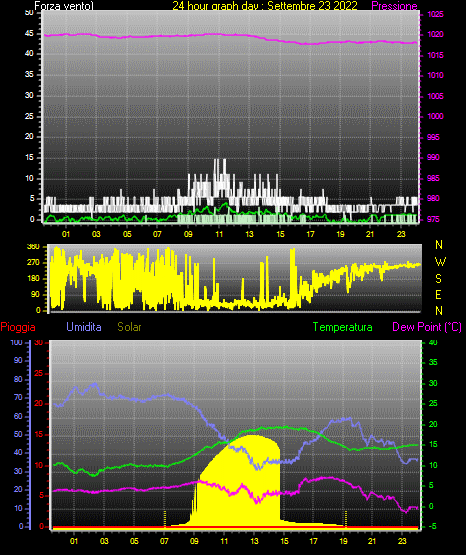The height and width of the screenshot is (555, 466).
Task: Click the "1025" pressure axis value
Action: [x=435, y=15]
